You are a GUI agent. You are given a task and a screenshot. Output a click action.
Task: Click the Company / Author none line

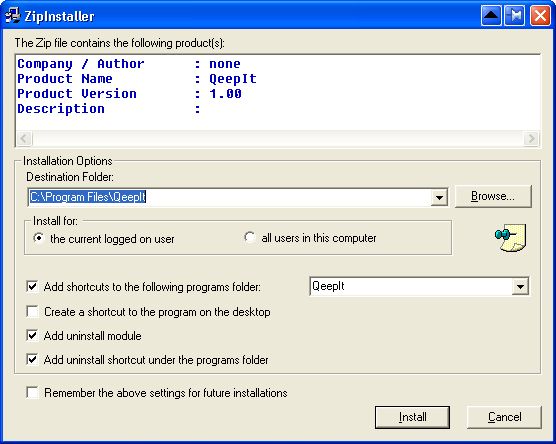coord(129,64)
